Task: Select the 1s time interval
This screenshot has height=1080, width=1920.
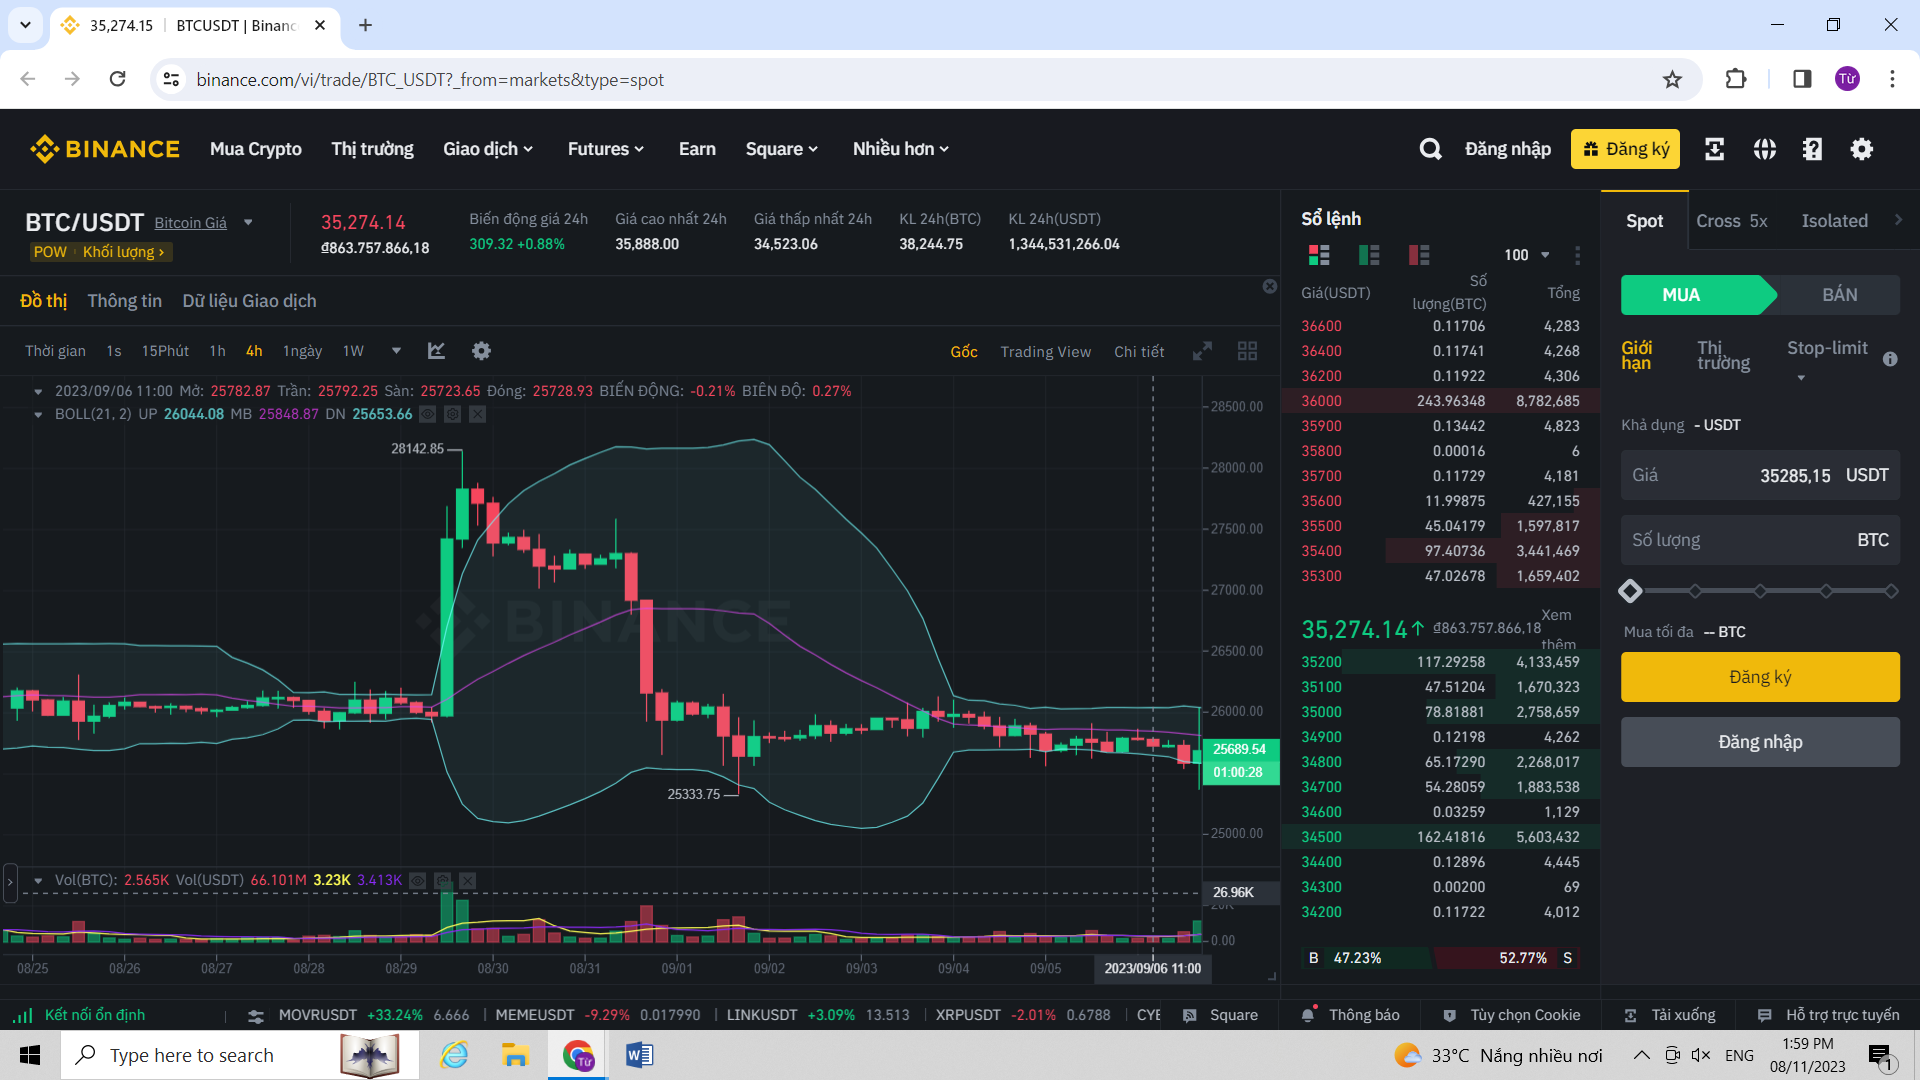Action: (114, 351)
